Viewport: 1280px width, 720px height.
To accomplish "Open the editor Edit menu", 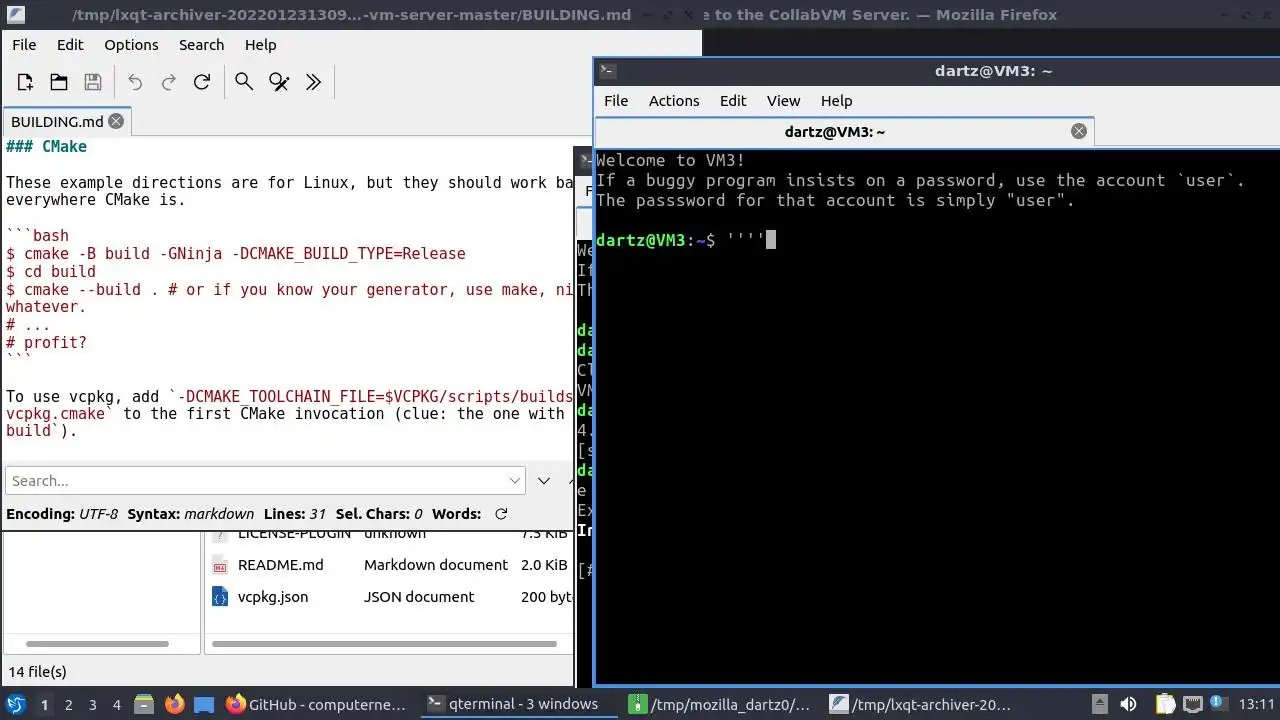I will click(70, 45).
